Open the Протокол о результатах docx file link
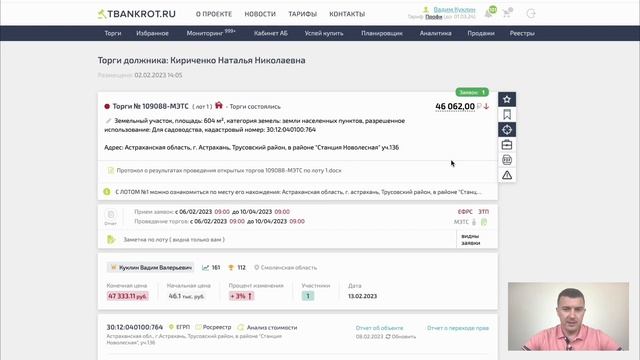640x360 pixels. [229, 171]
